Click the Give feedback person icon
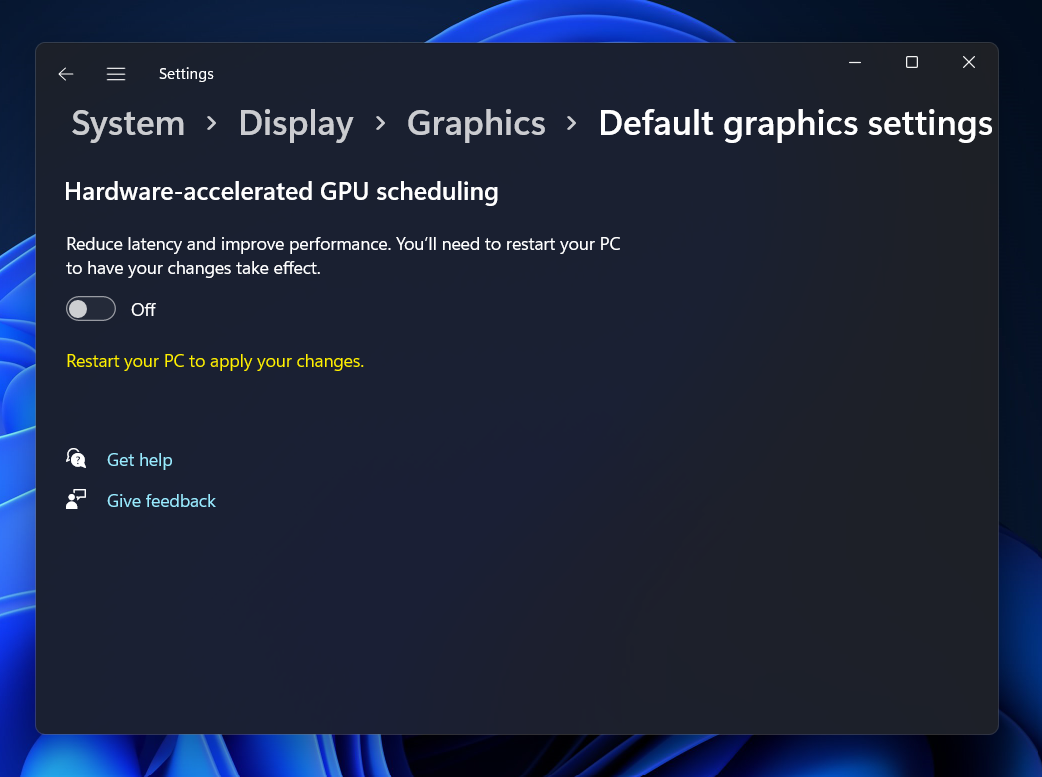 click(76, 500)
